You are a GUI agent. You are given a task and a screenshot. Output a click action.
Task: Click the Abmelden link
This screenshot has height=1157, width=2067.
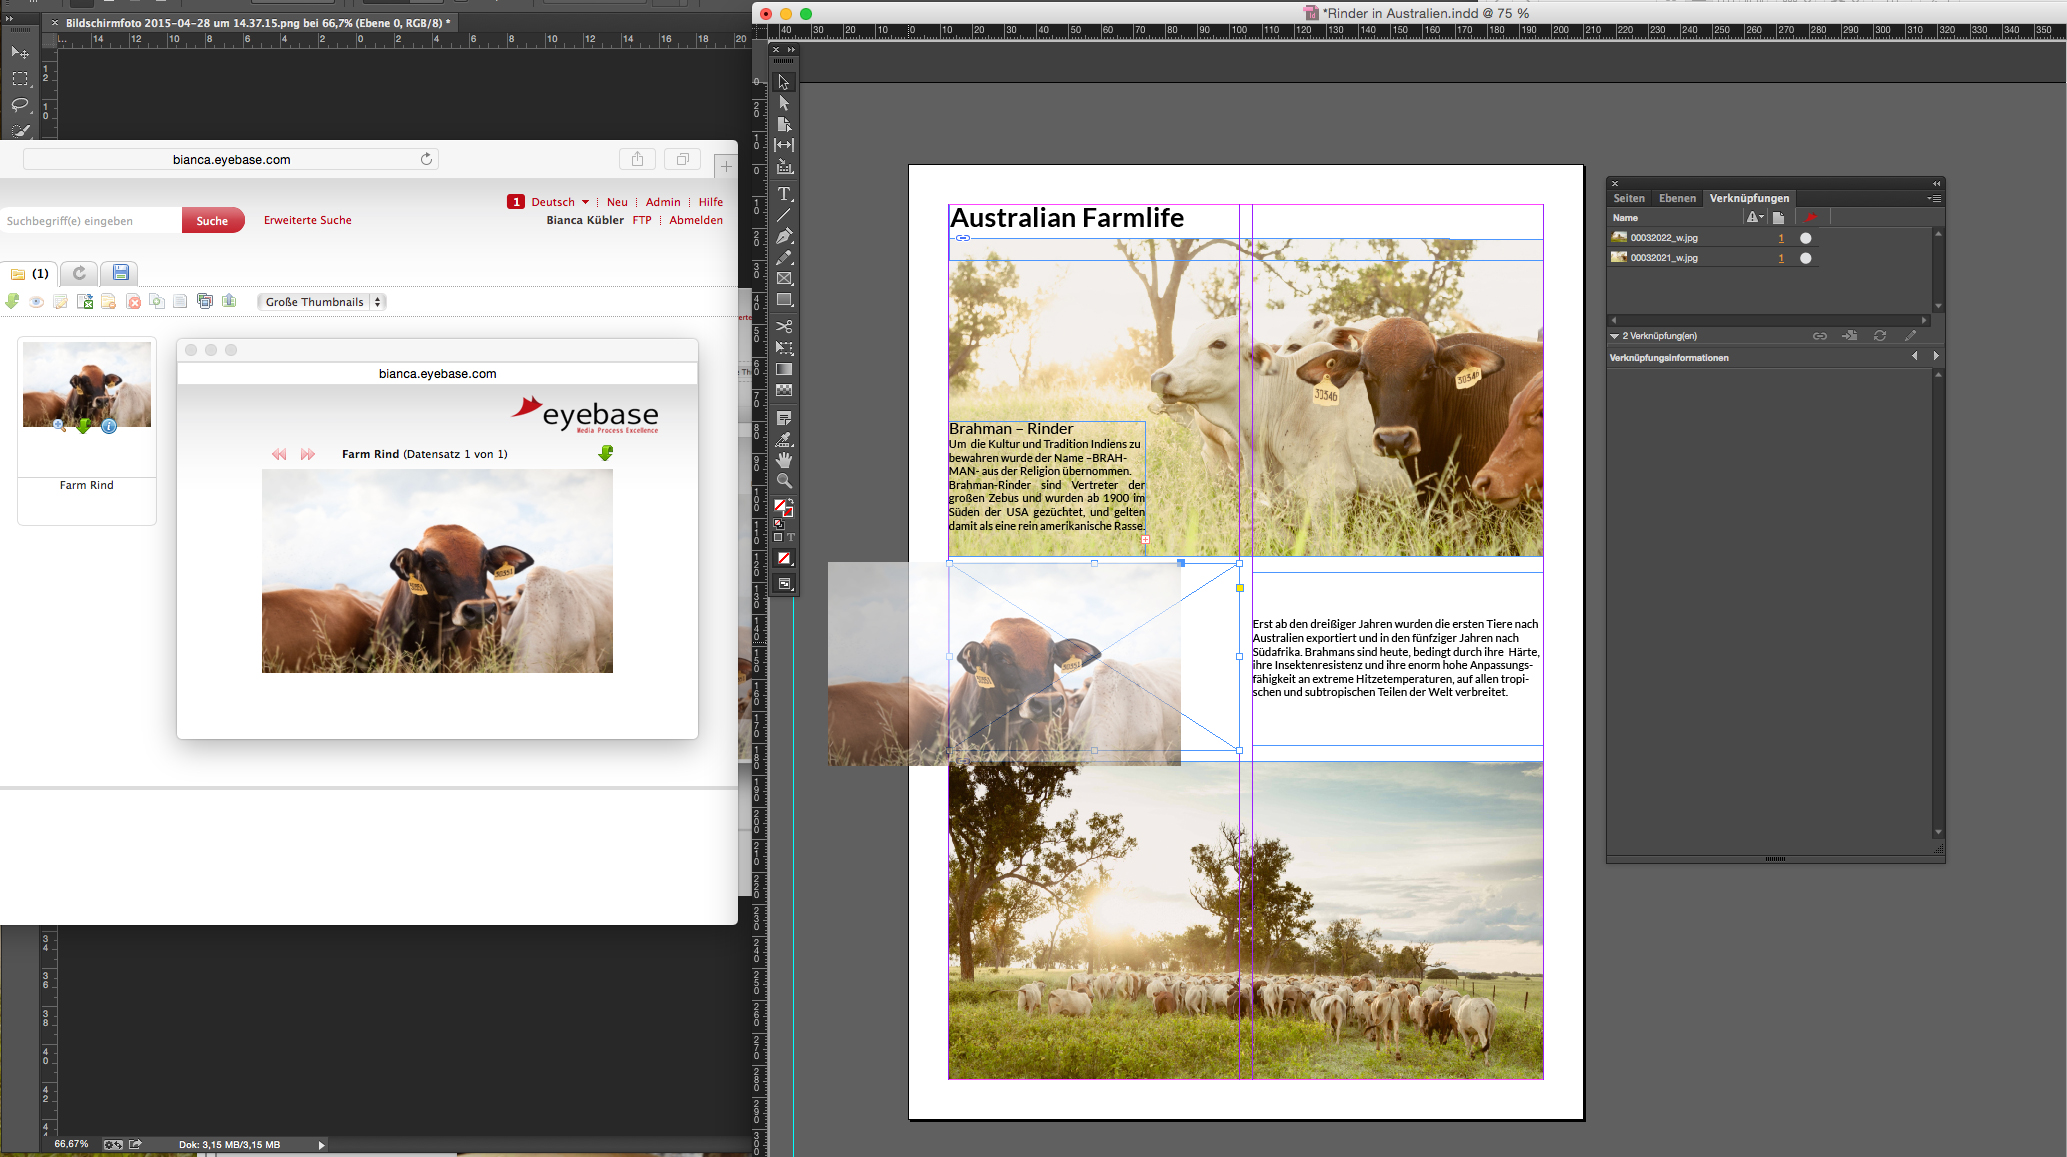[696, 220]
